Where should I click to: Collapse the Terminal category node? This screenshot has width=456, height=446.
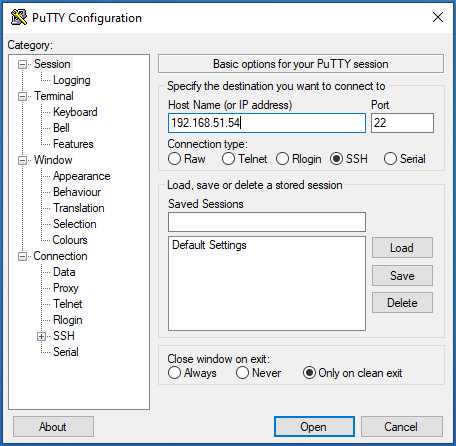click(x=22, y=96)
